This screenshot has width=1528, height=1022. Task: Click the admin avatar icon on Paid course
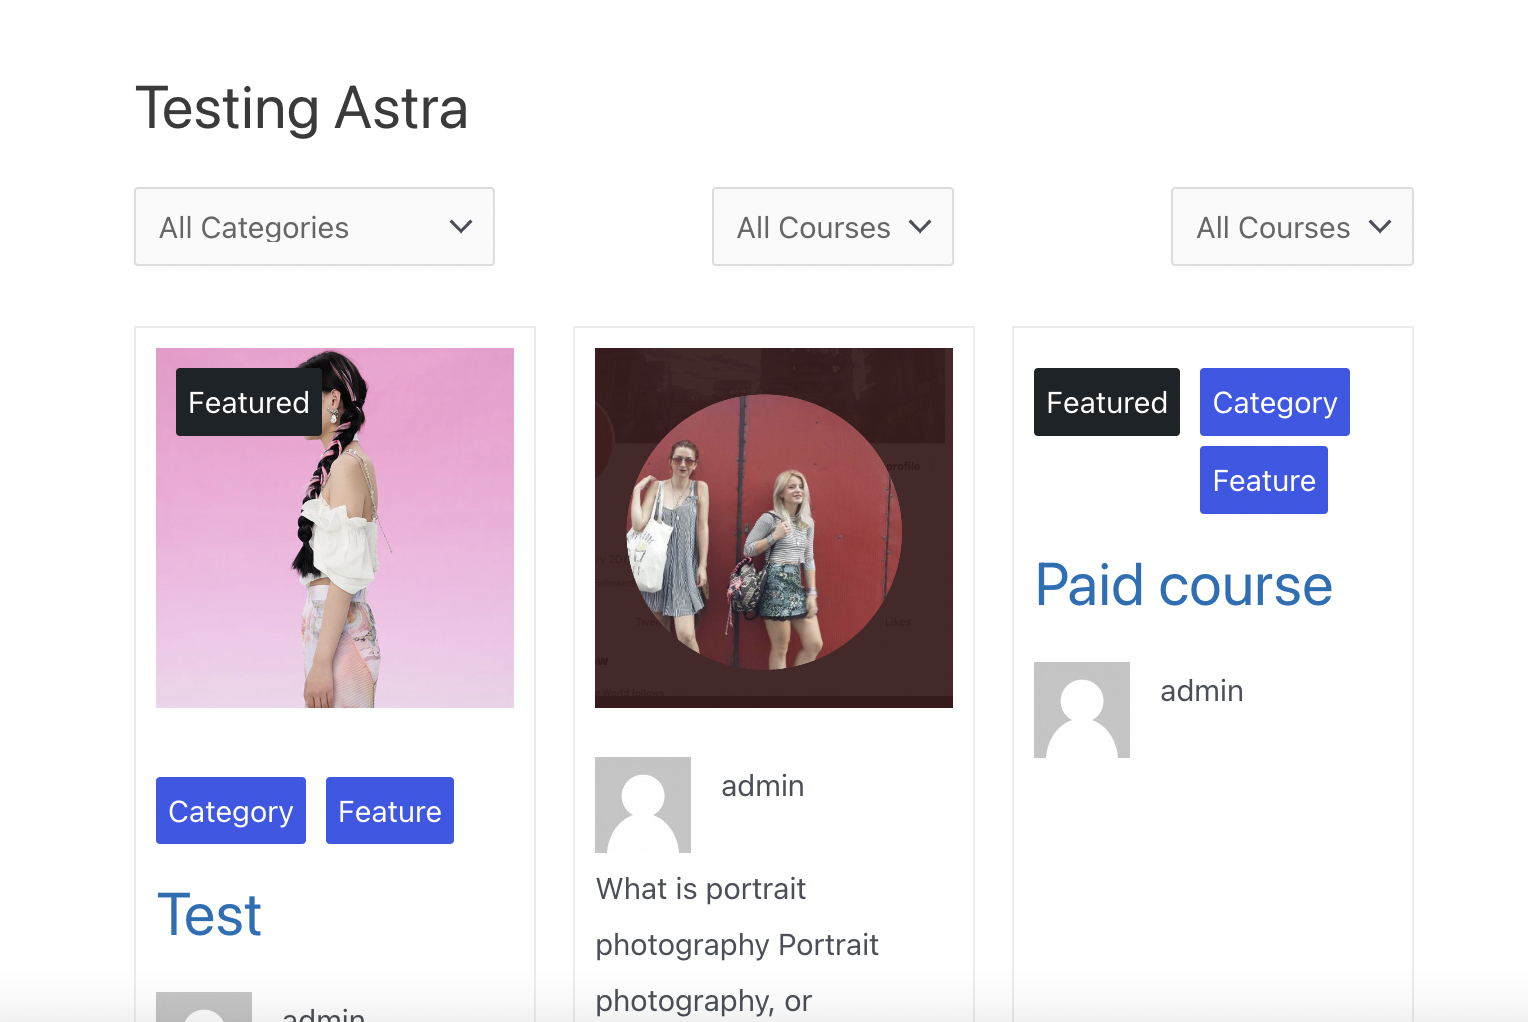(x=1081, y=709)
